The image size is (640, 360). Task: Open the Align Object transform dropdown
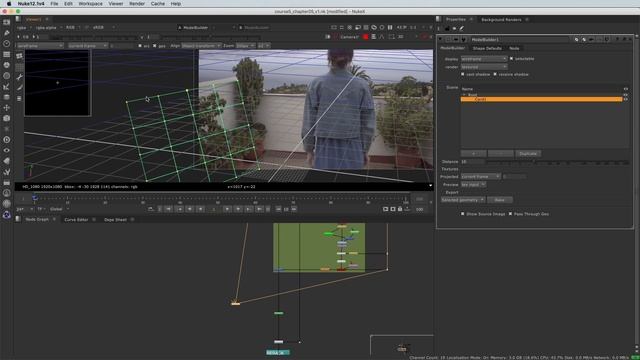[x=201, y=46]
